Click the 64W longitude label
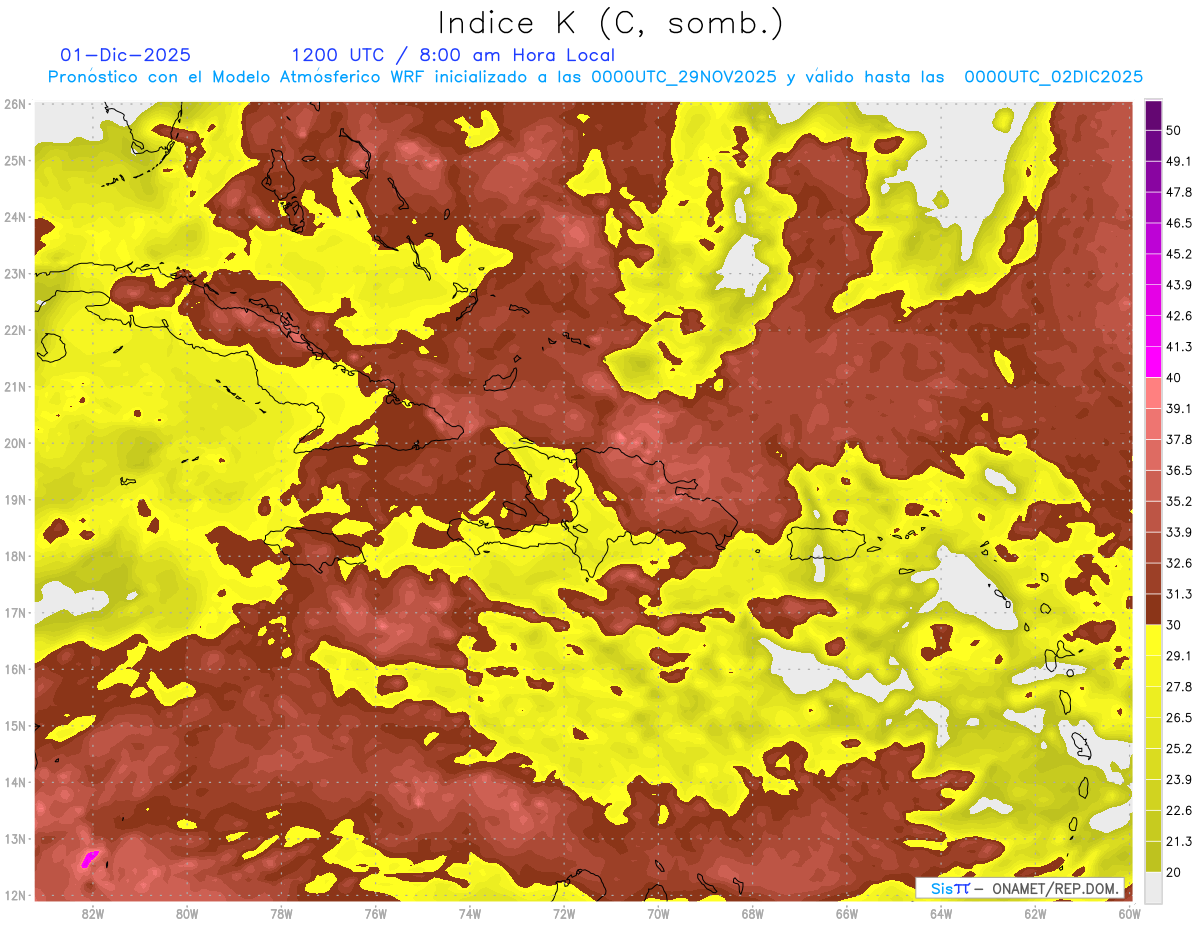The height and width of the screenshot is (927, 1200). pyautogui.click(x=941, y=913)
